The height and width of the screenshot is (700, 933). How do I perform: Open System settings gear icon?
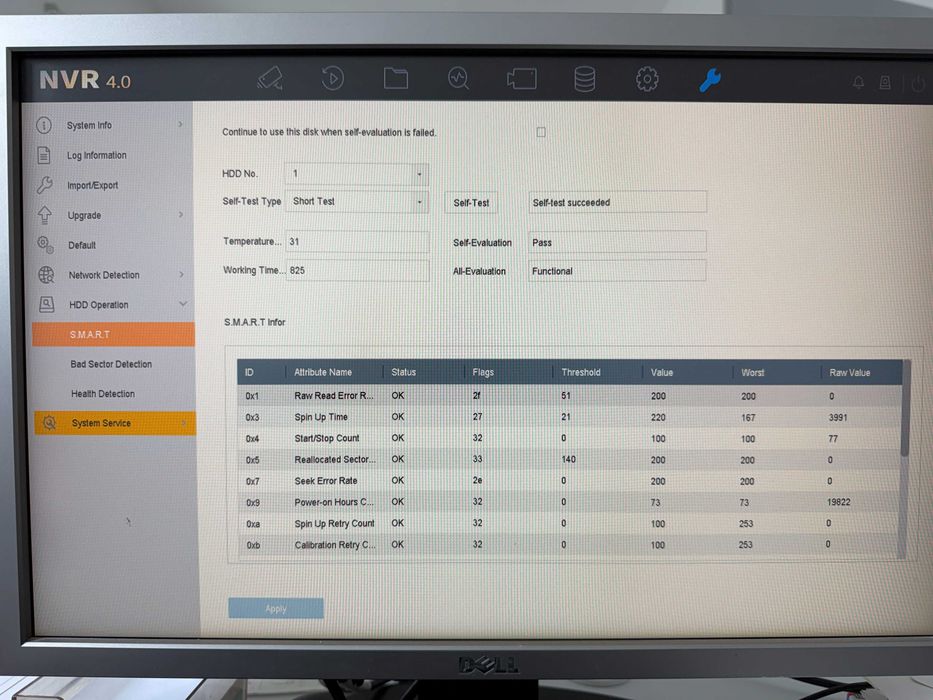(x=647, y=79)
